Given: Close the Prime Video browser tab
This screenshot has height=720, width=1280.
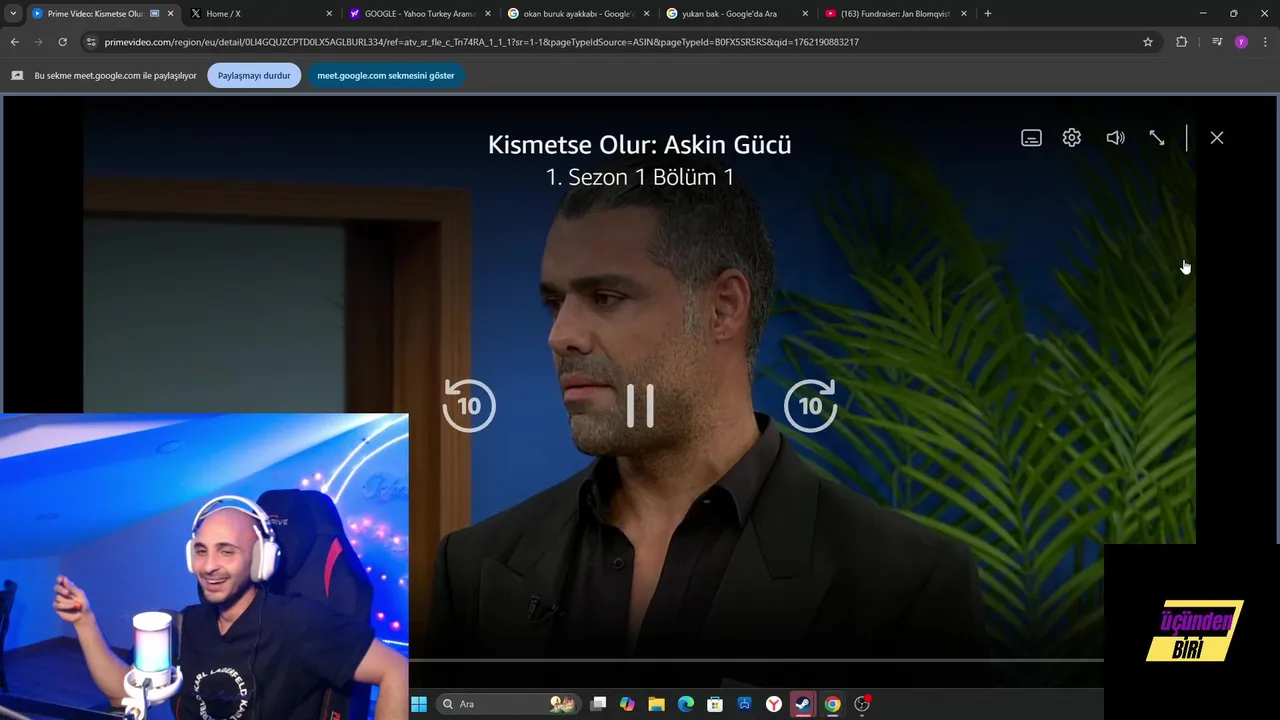Looking at the screenshot, I should (171, 14).
